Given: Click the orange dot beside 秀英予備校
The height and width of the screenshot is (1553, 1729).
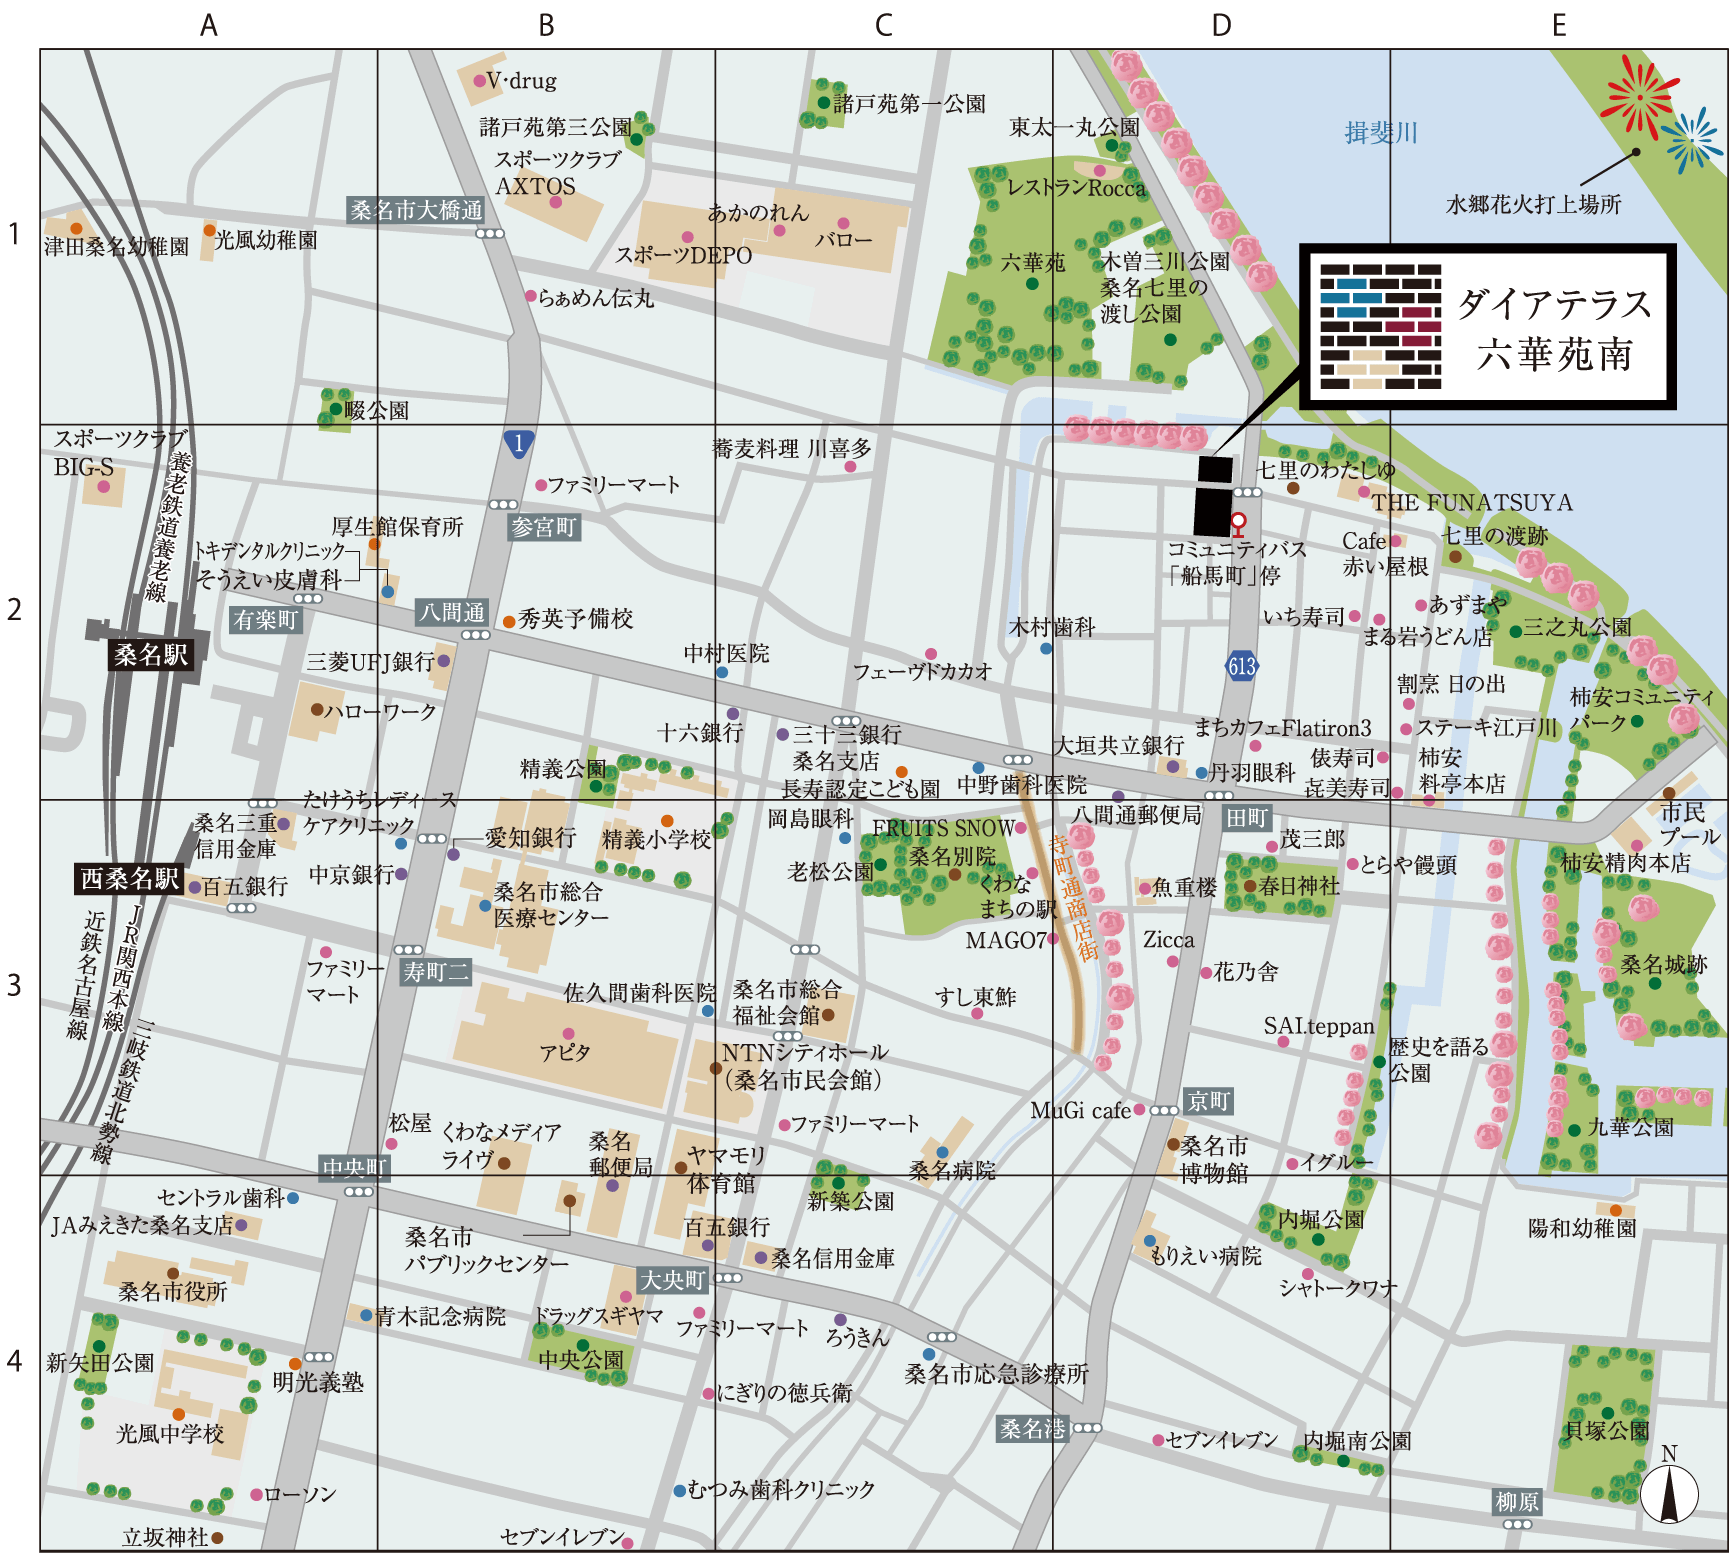Looking at the screenshot, I should [509, 621].
